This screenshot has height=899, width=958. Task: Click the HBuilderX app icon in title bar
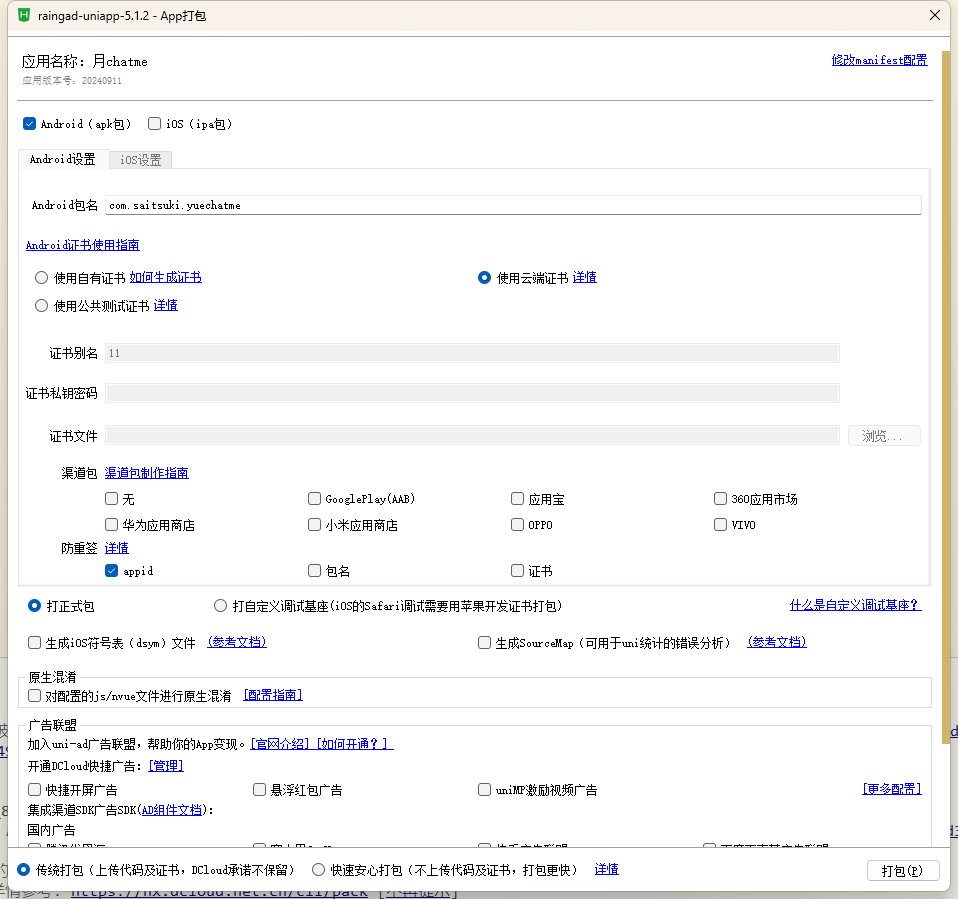24,16
